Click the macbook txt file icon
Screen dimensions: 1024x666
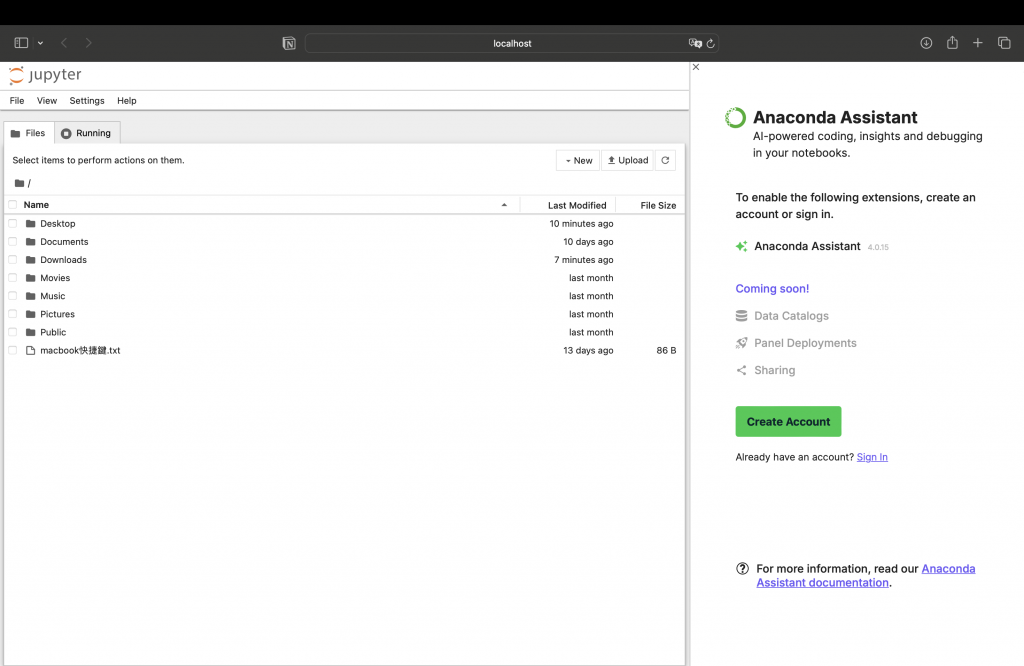click(x=30, y=351)
